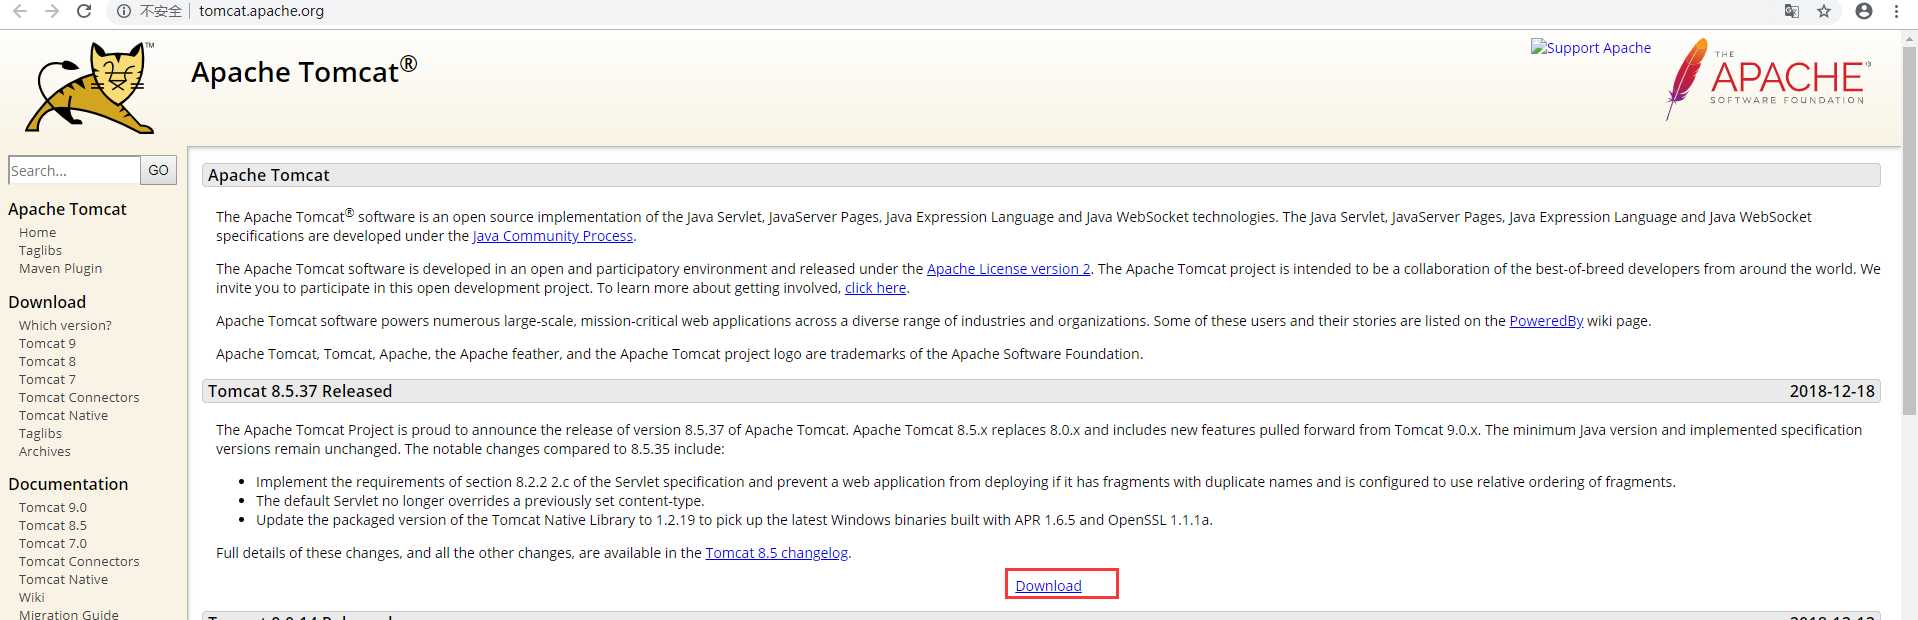Image resolution: width=1918 pixels, height=620 pixels.
Task: Open Tomcat 8 download link
Action: click(47, 361)
